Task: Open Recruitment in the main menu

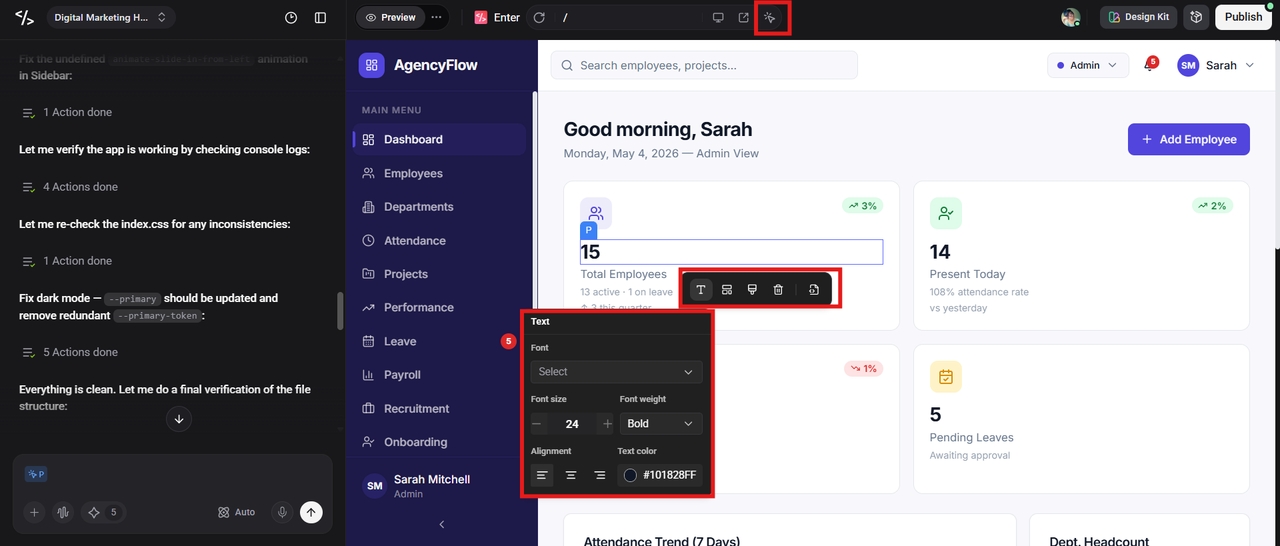Action: point(440,409)
